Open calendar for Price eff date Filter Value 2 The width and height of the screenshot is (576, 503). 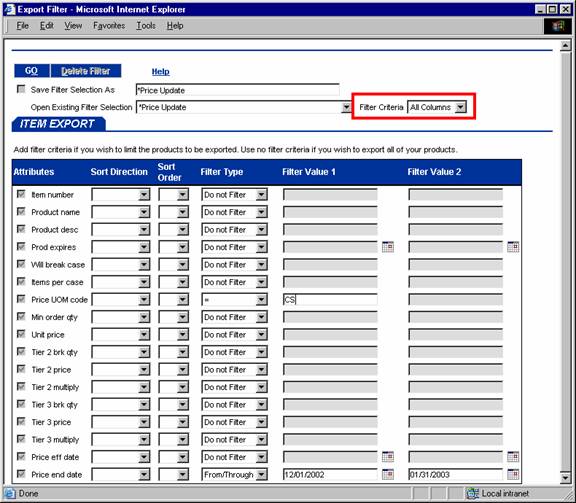[x=513, y=457]
